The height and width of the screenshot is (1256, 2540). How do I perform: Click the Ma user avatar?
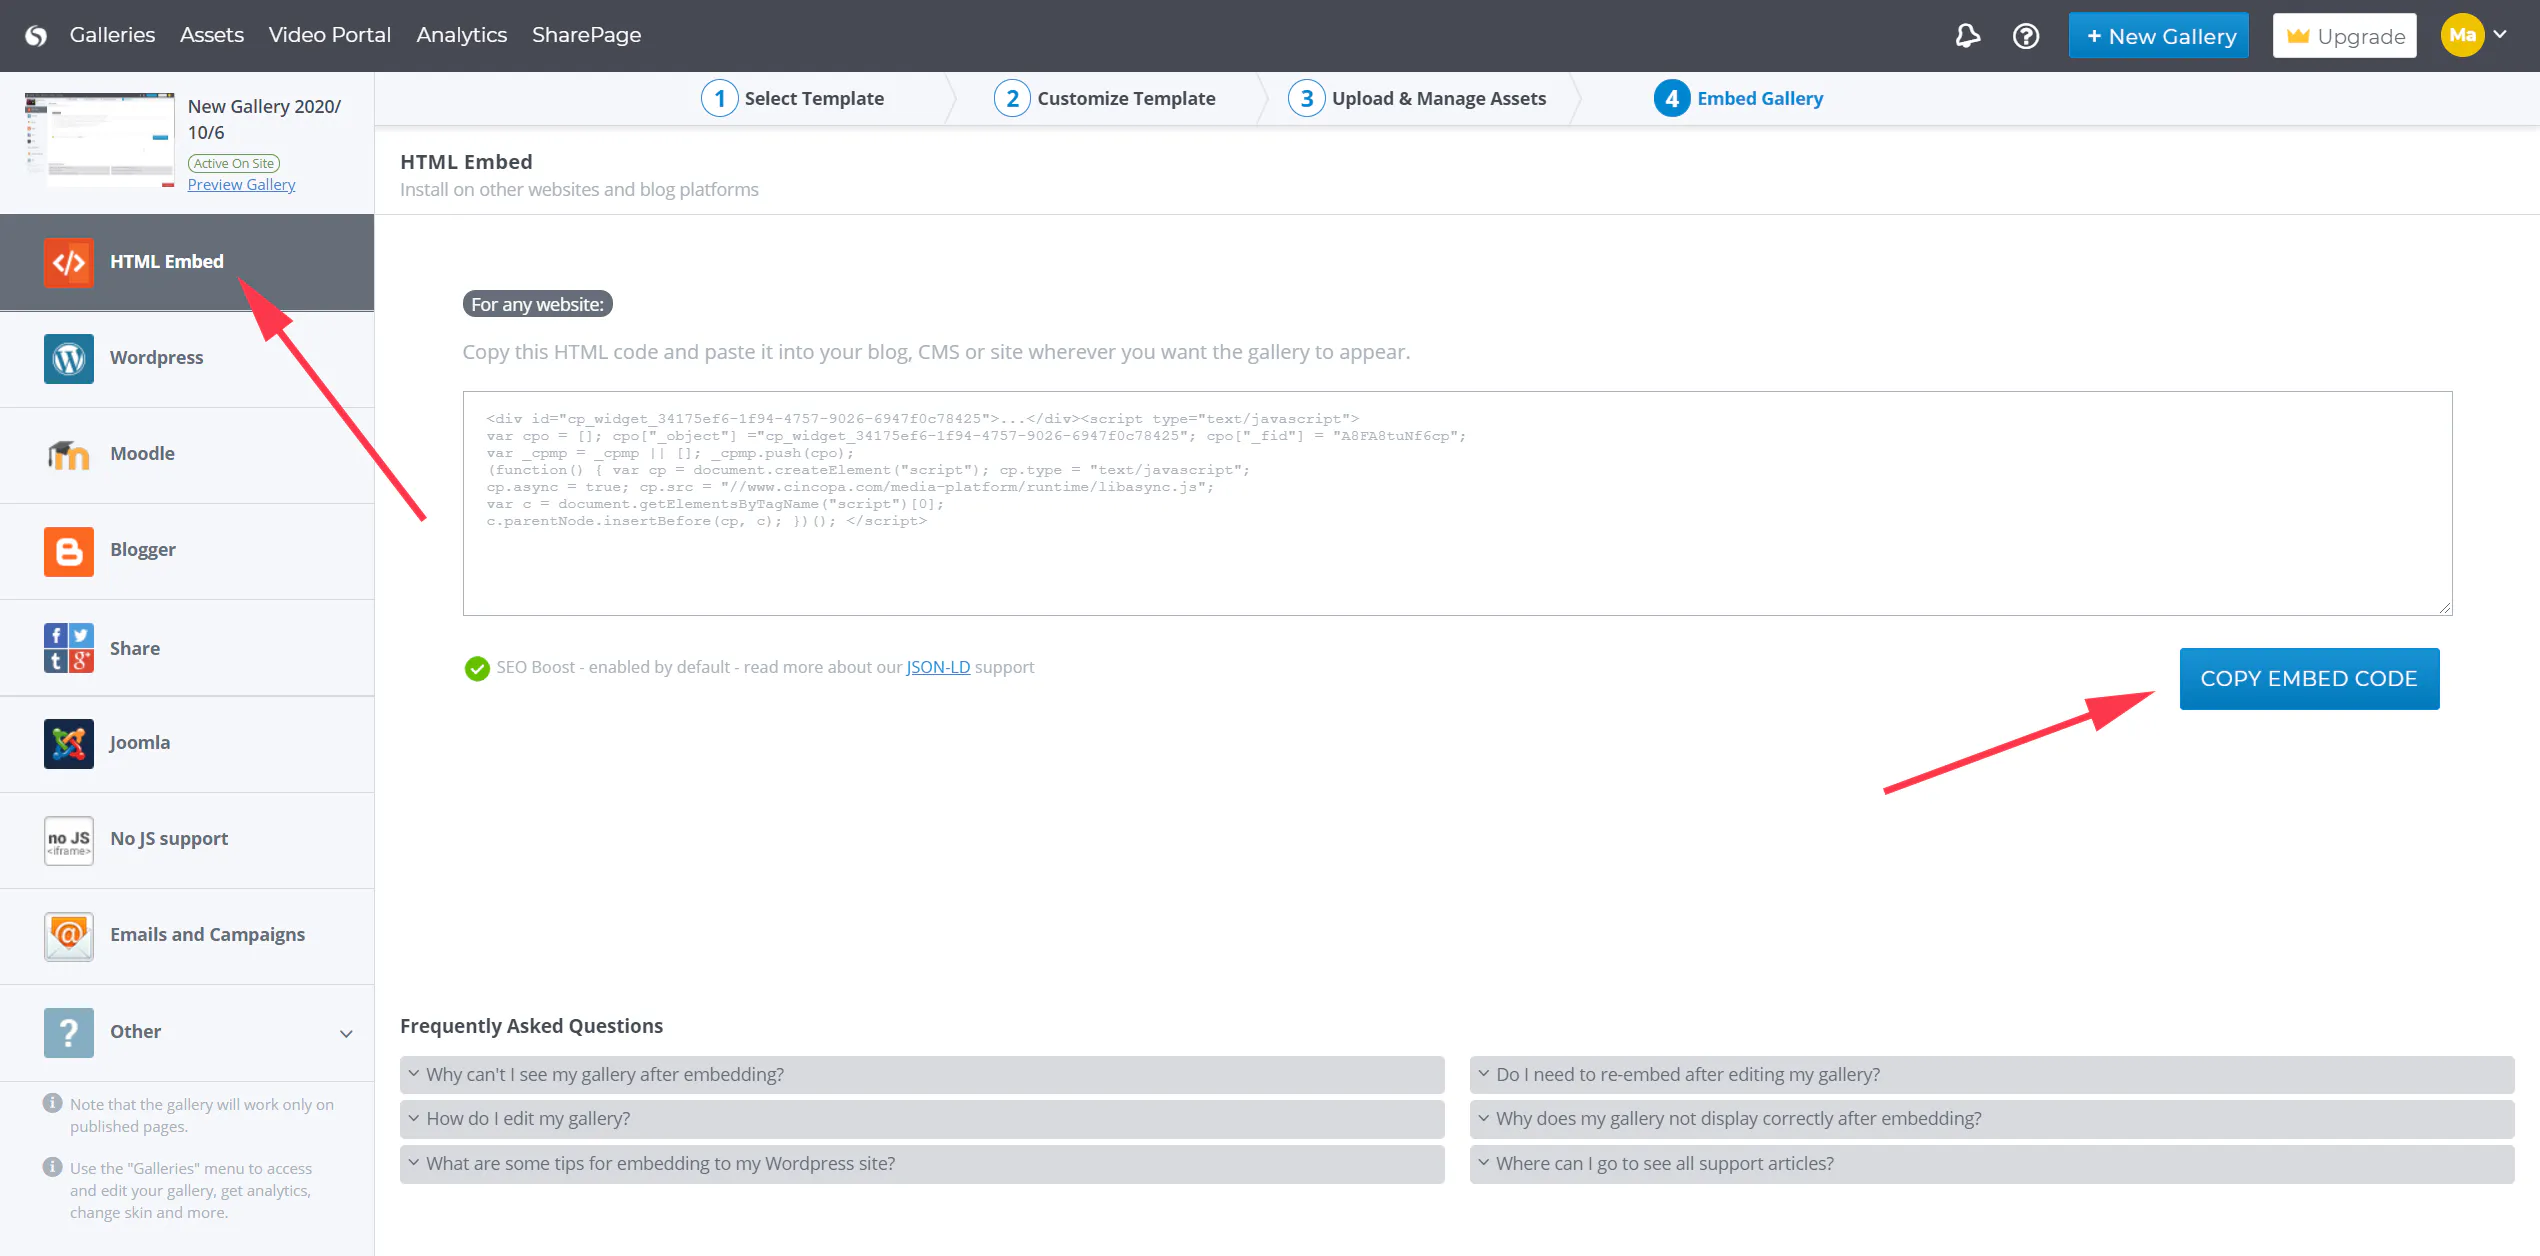click(2462, 35)
